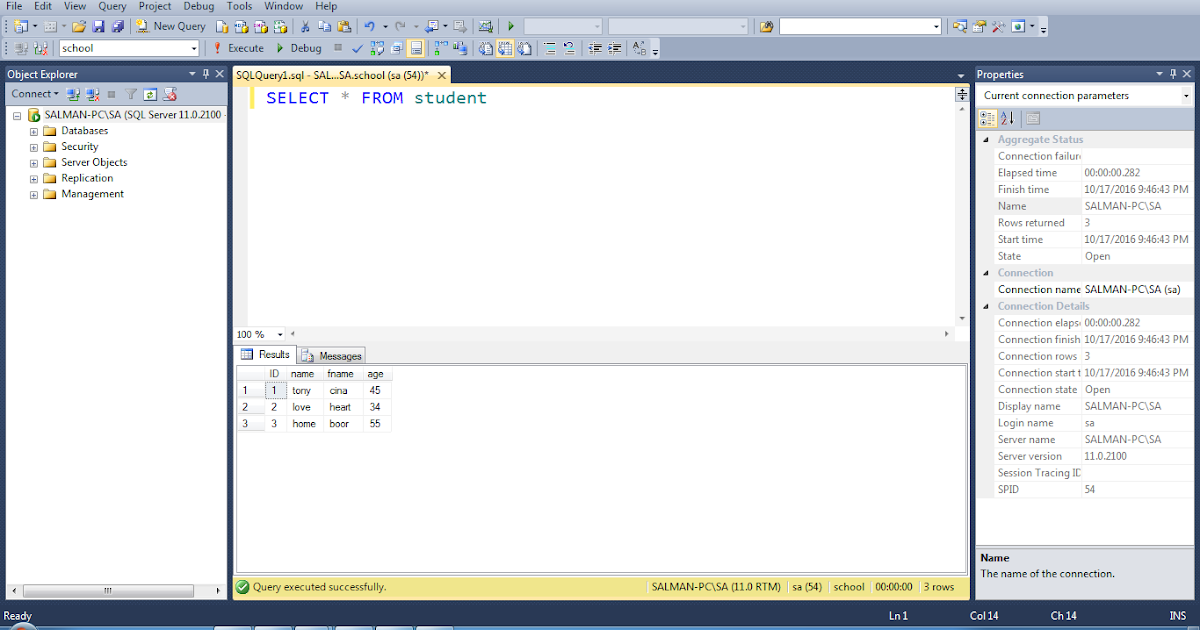The height and width of the screenshot is (630, 1200).
Task: Click the Save icon on the toolbar
Action: [x=100, y=26]
